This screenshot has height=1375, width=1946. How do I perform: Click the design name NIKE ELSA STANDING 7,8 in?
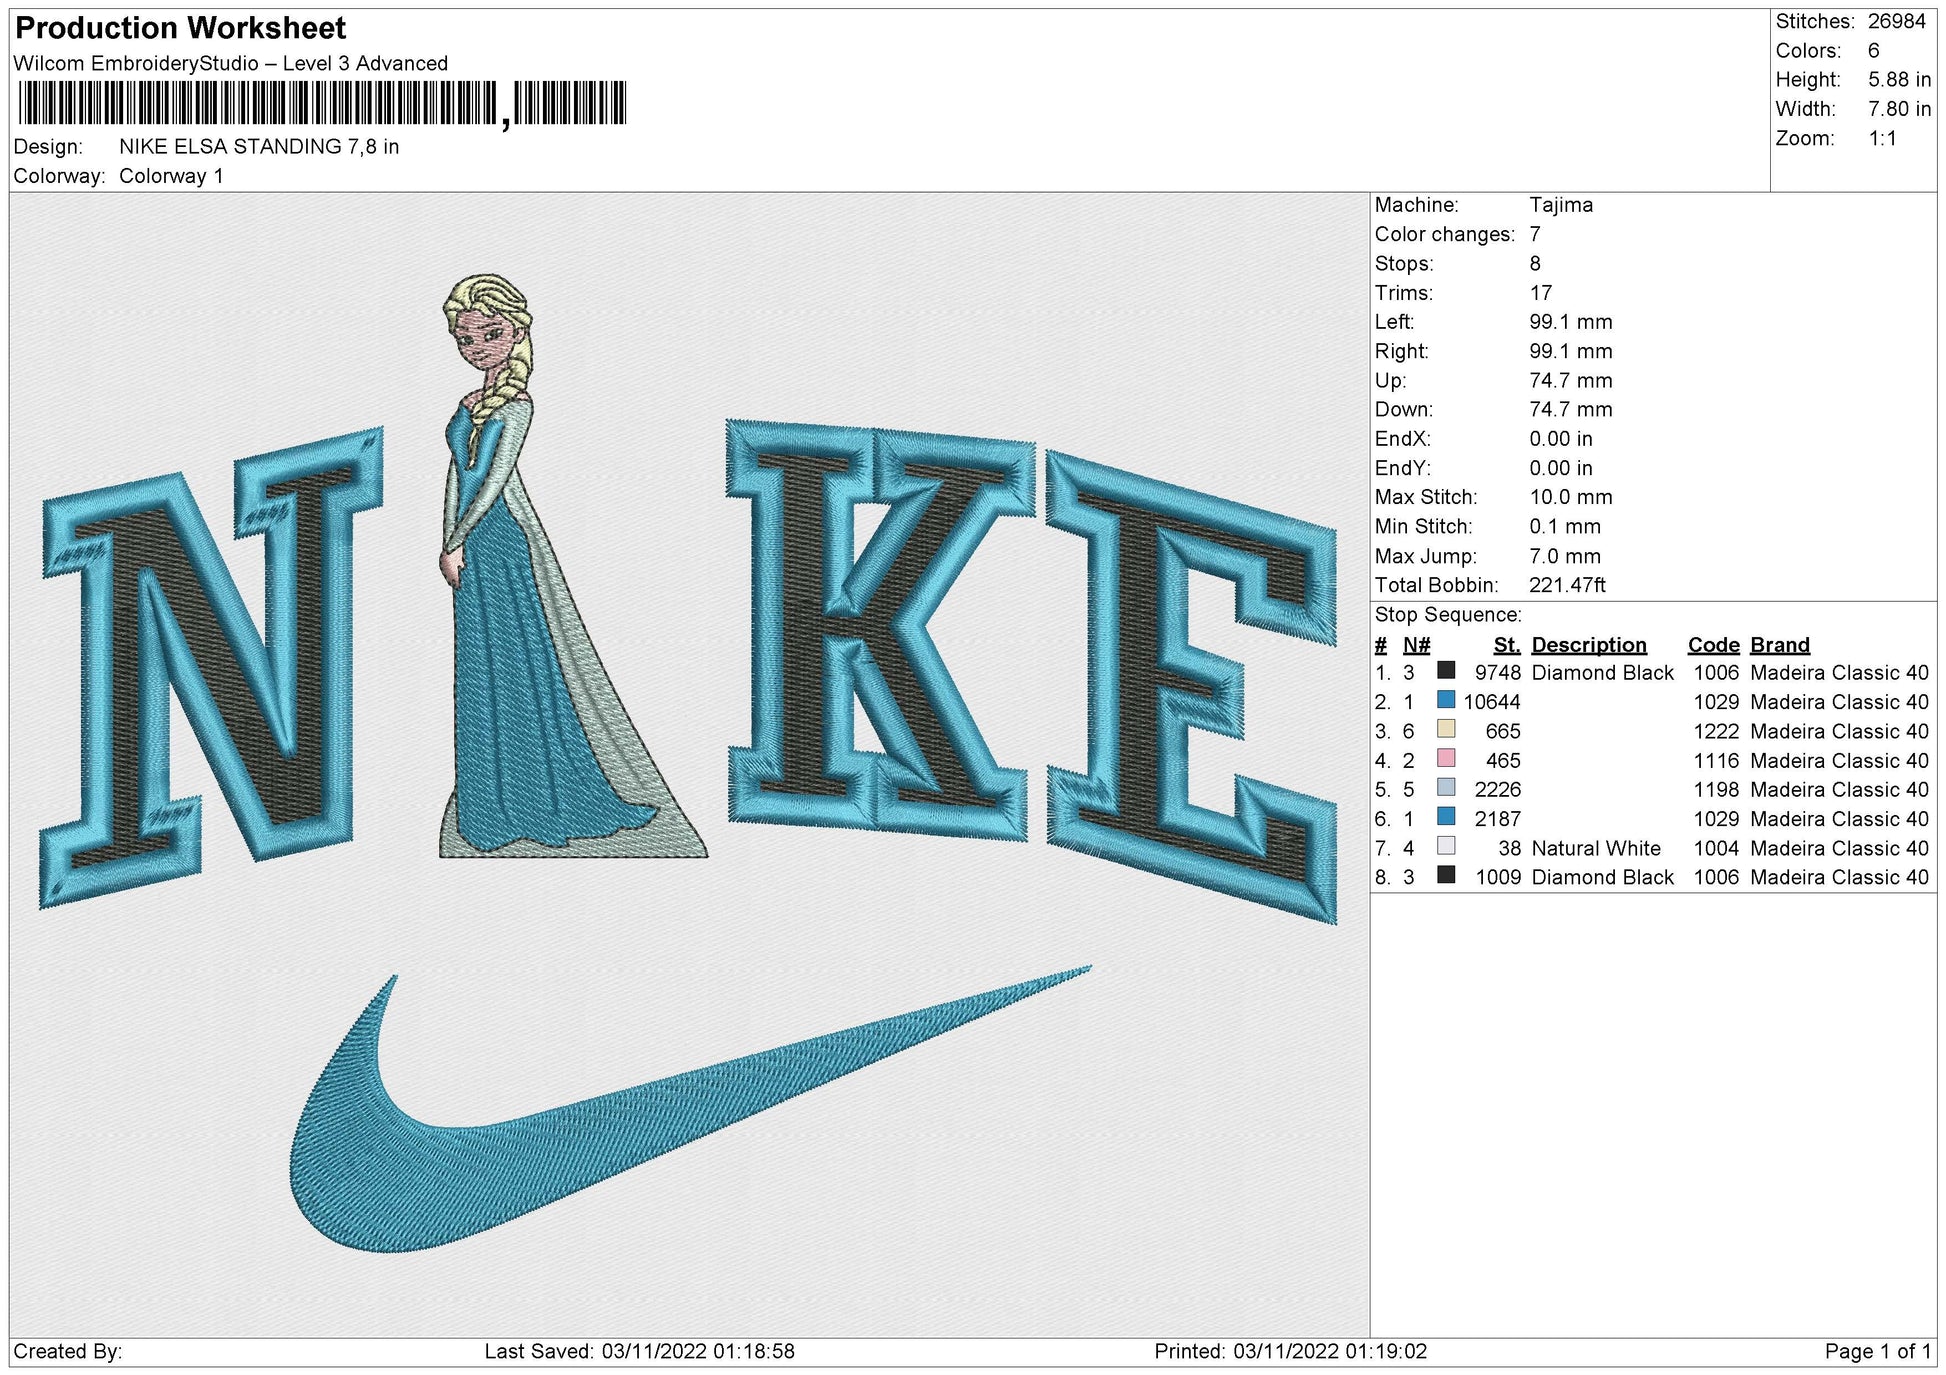[260, 147]
